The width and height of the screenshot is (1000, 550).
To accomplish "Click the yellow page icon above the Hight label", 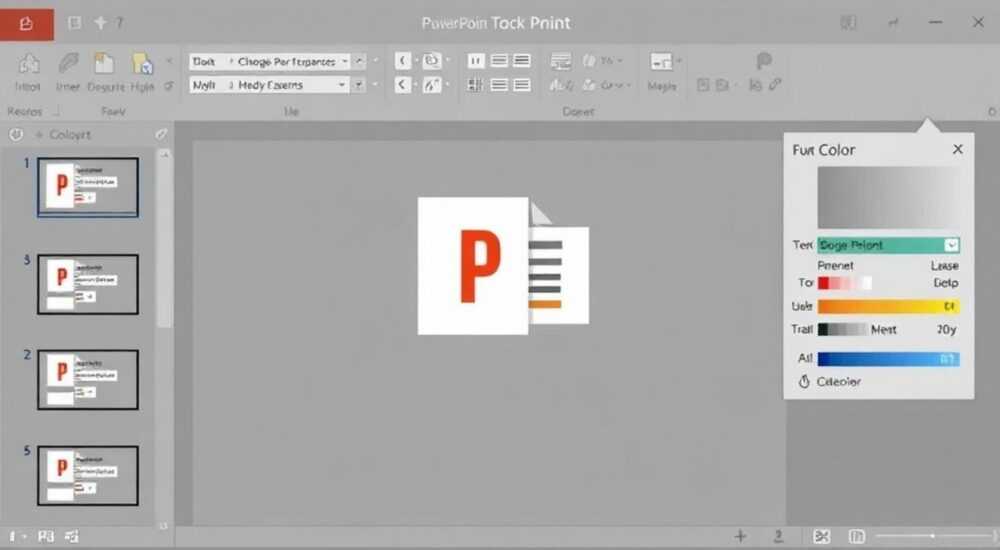I will (x=142, y=63).
